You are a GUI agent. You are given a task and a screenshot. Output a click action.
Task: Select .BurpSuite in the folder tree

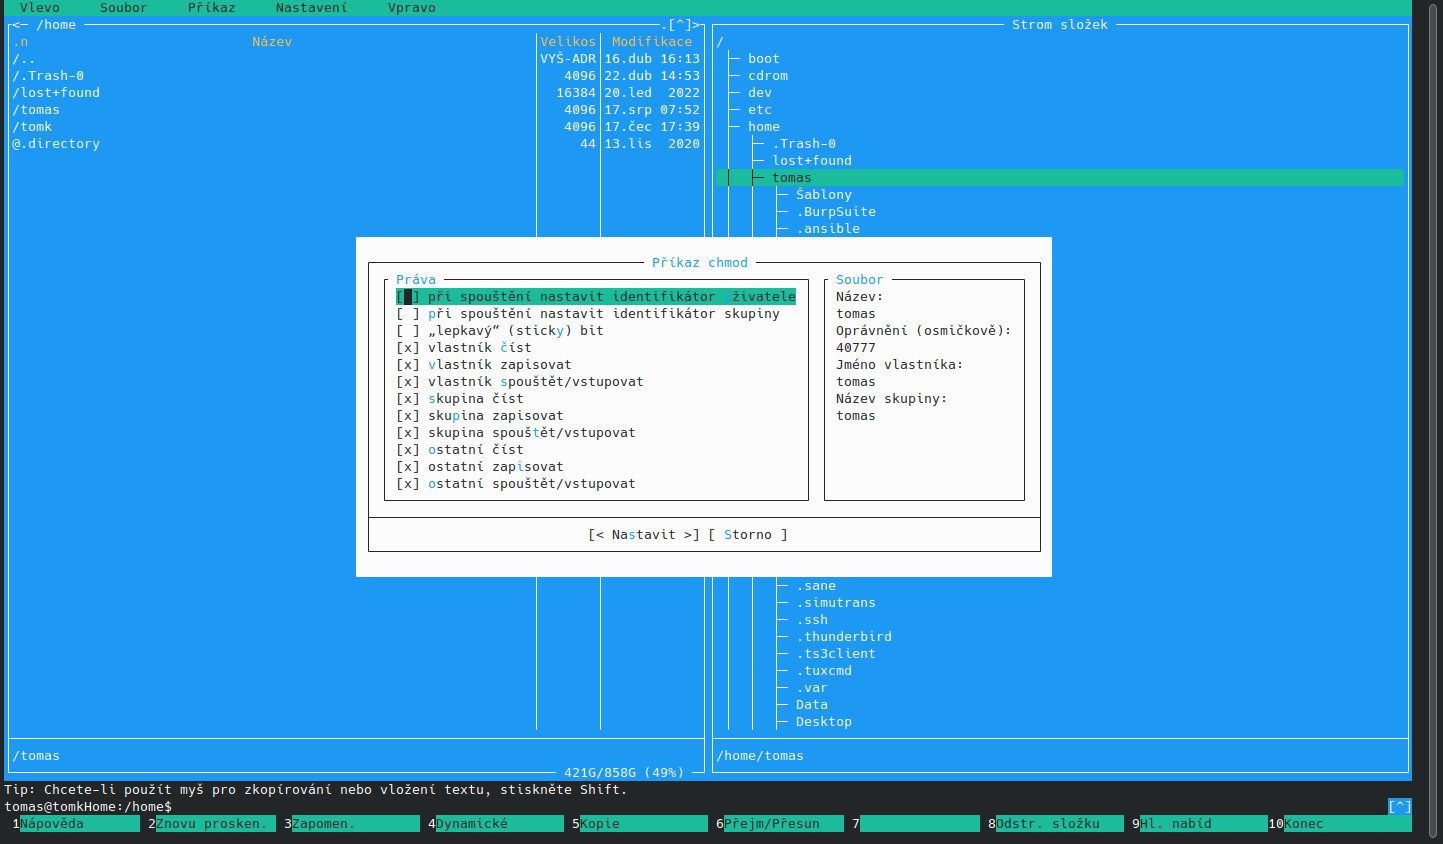click(x=836, y=212)
